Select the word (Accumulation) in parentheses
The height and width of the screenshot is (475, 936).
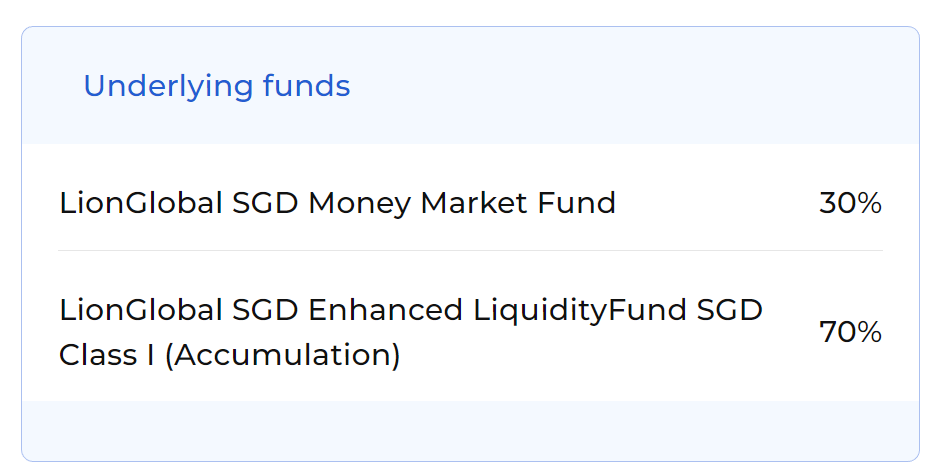tap(282, 356)
